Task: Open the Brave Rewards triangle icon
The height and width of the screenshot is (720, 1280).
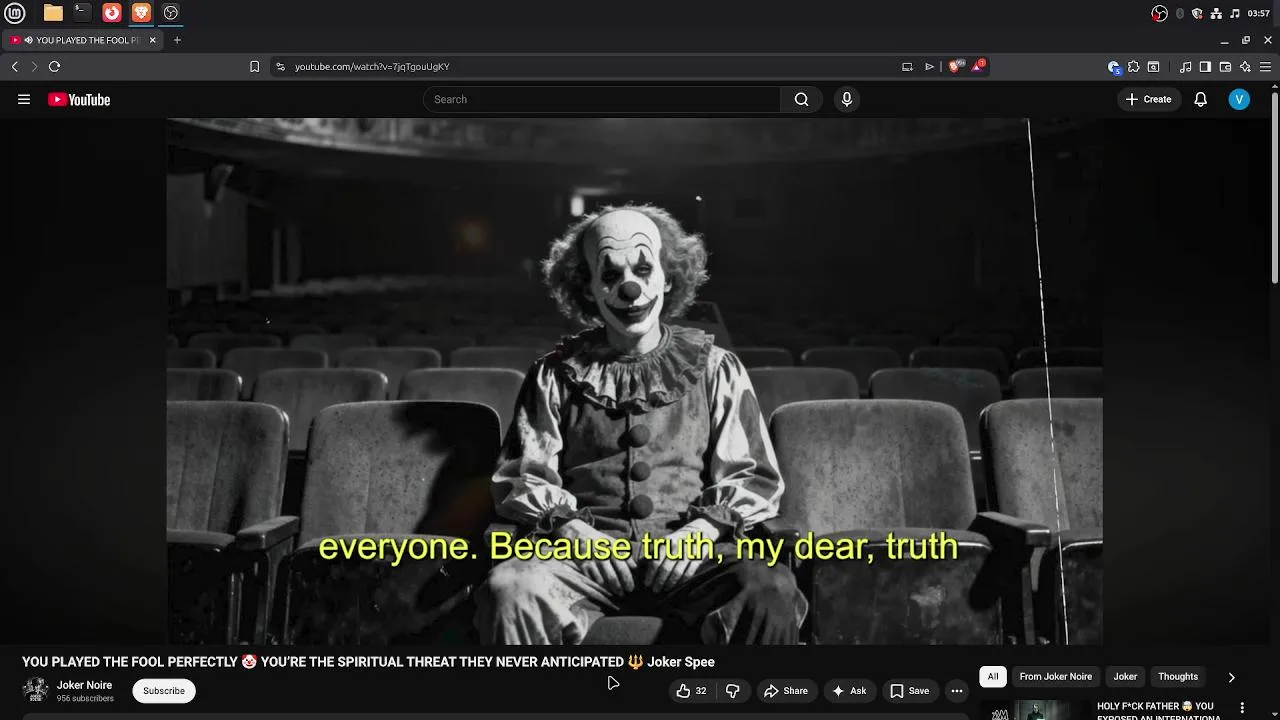Action: tap(978, 66)
